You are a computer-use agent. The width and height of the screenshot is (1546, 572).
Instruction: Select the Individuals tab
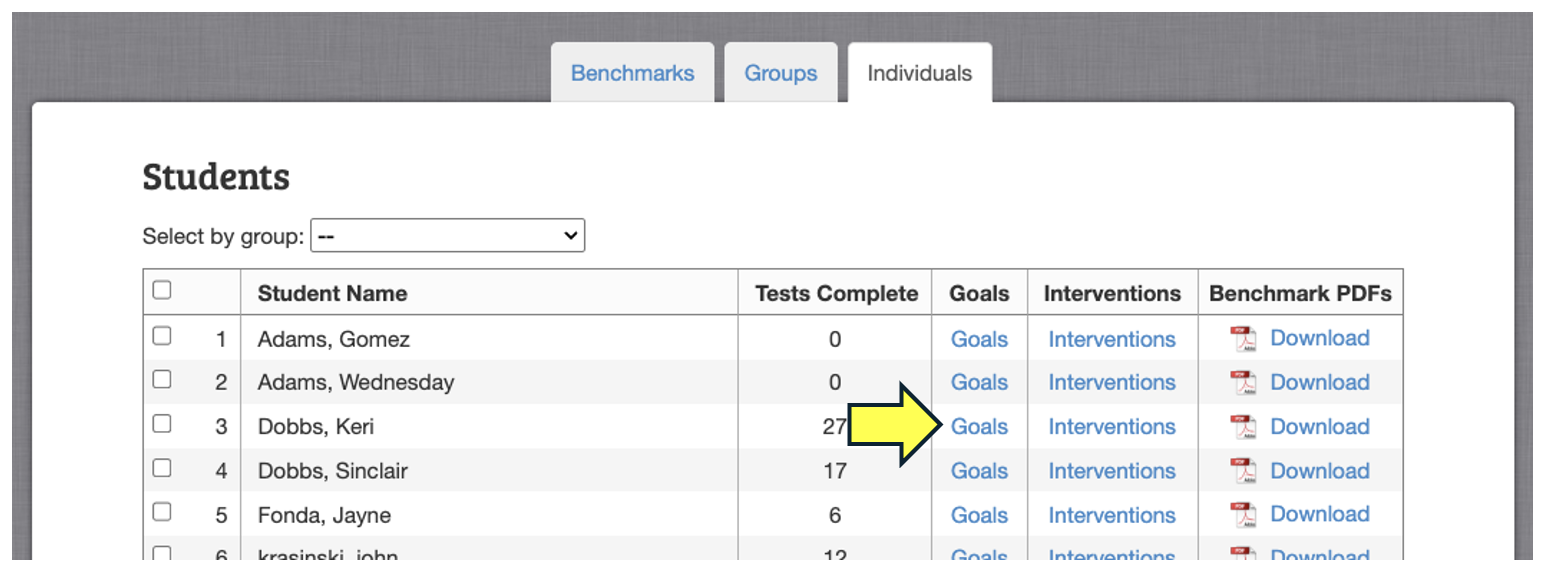(919, 73)
